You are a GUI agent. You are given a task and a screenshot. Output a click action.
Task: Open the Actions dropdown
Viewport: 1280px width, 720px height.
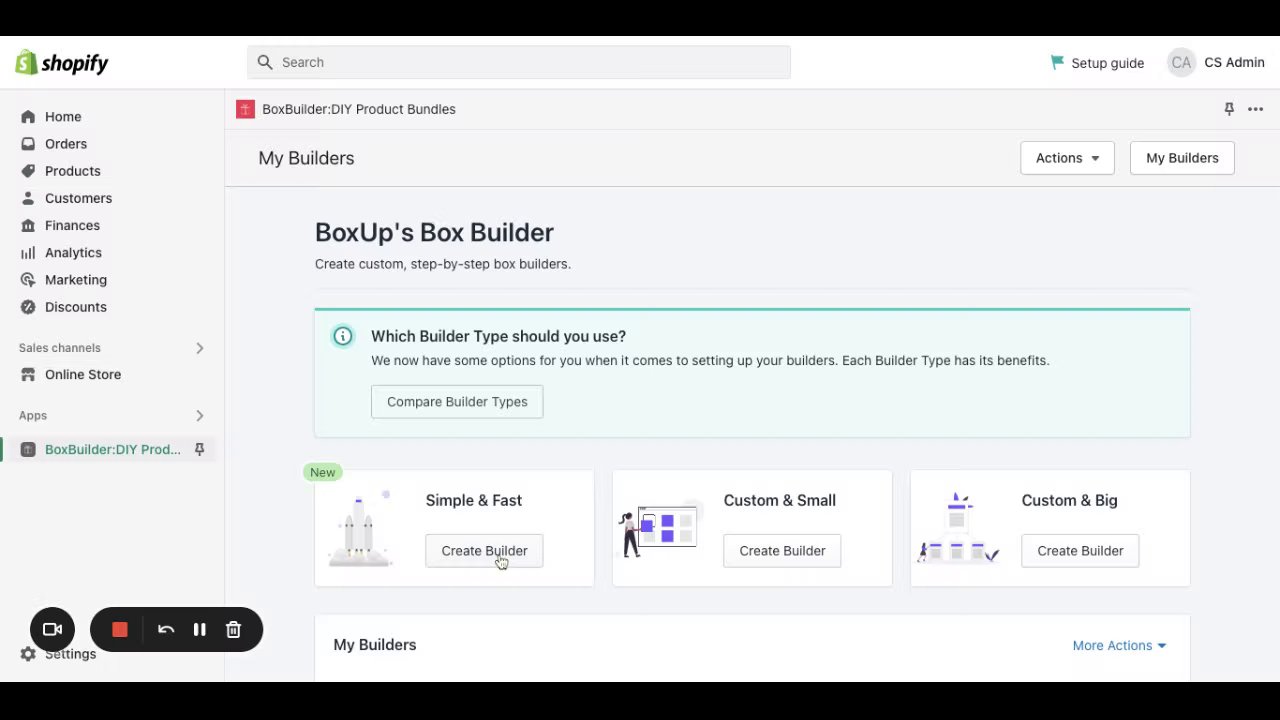1067,158
